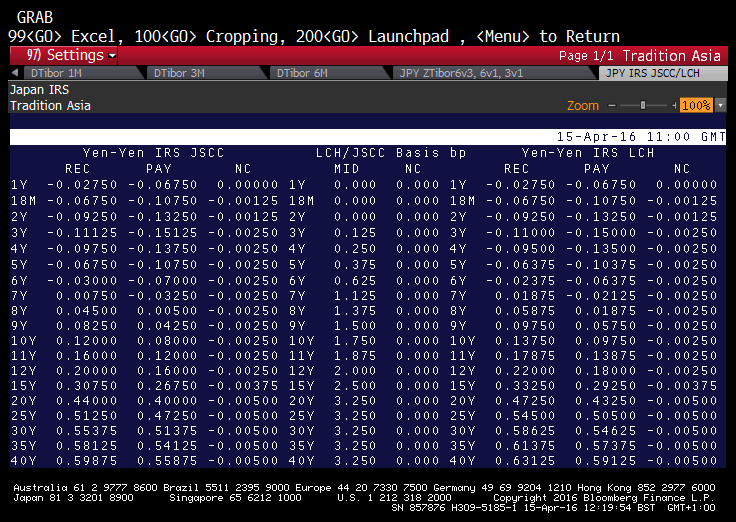The width and height of the screenshot is (736, 522).
Task: Click LCH 7Y REC value 0.01875
Action: pos(525,296)
